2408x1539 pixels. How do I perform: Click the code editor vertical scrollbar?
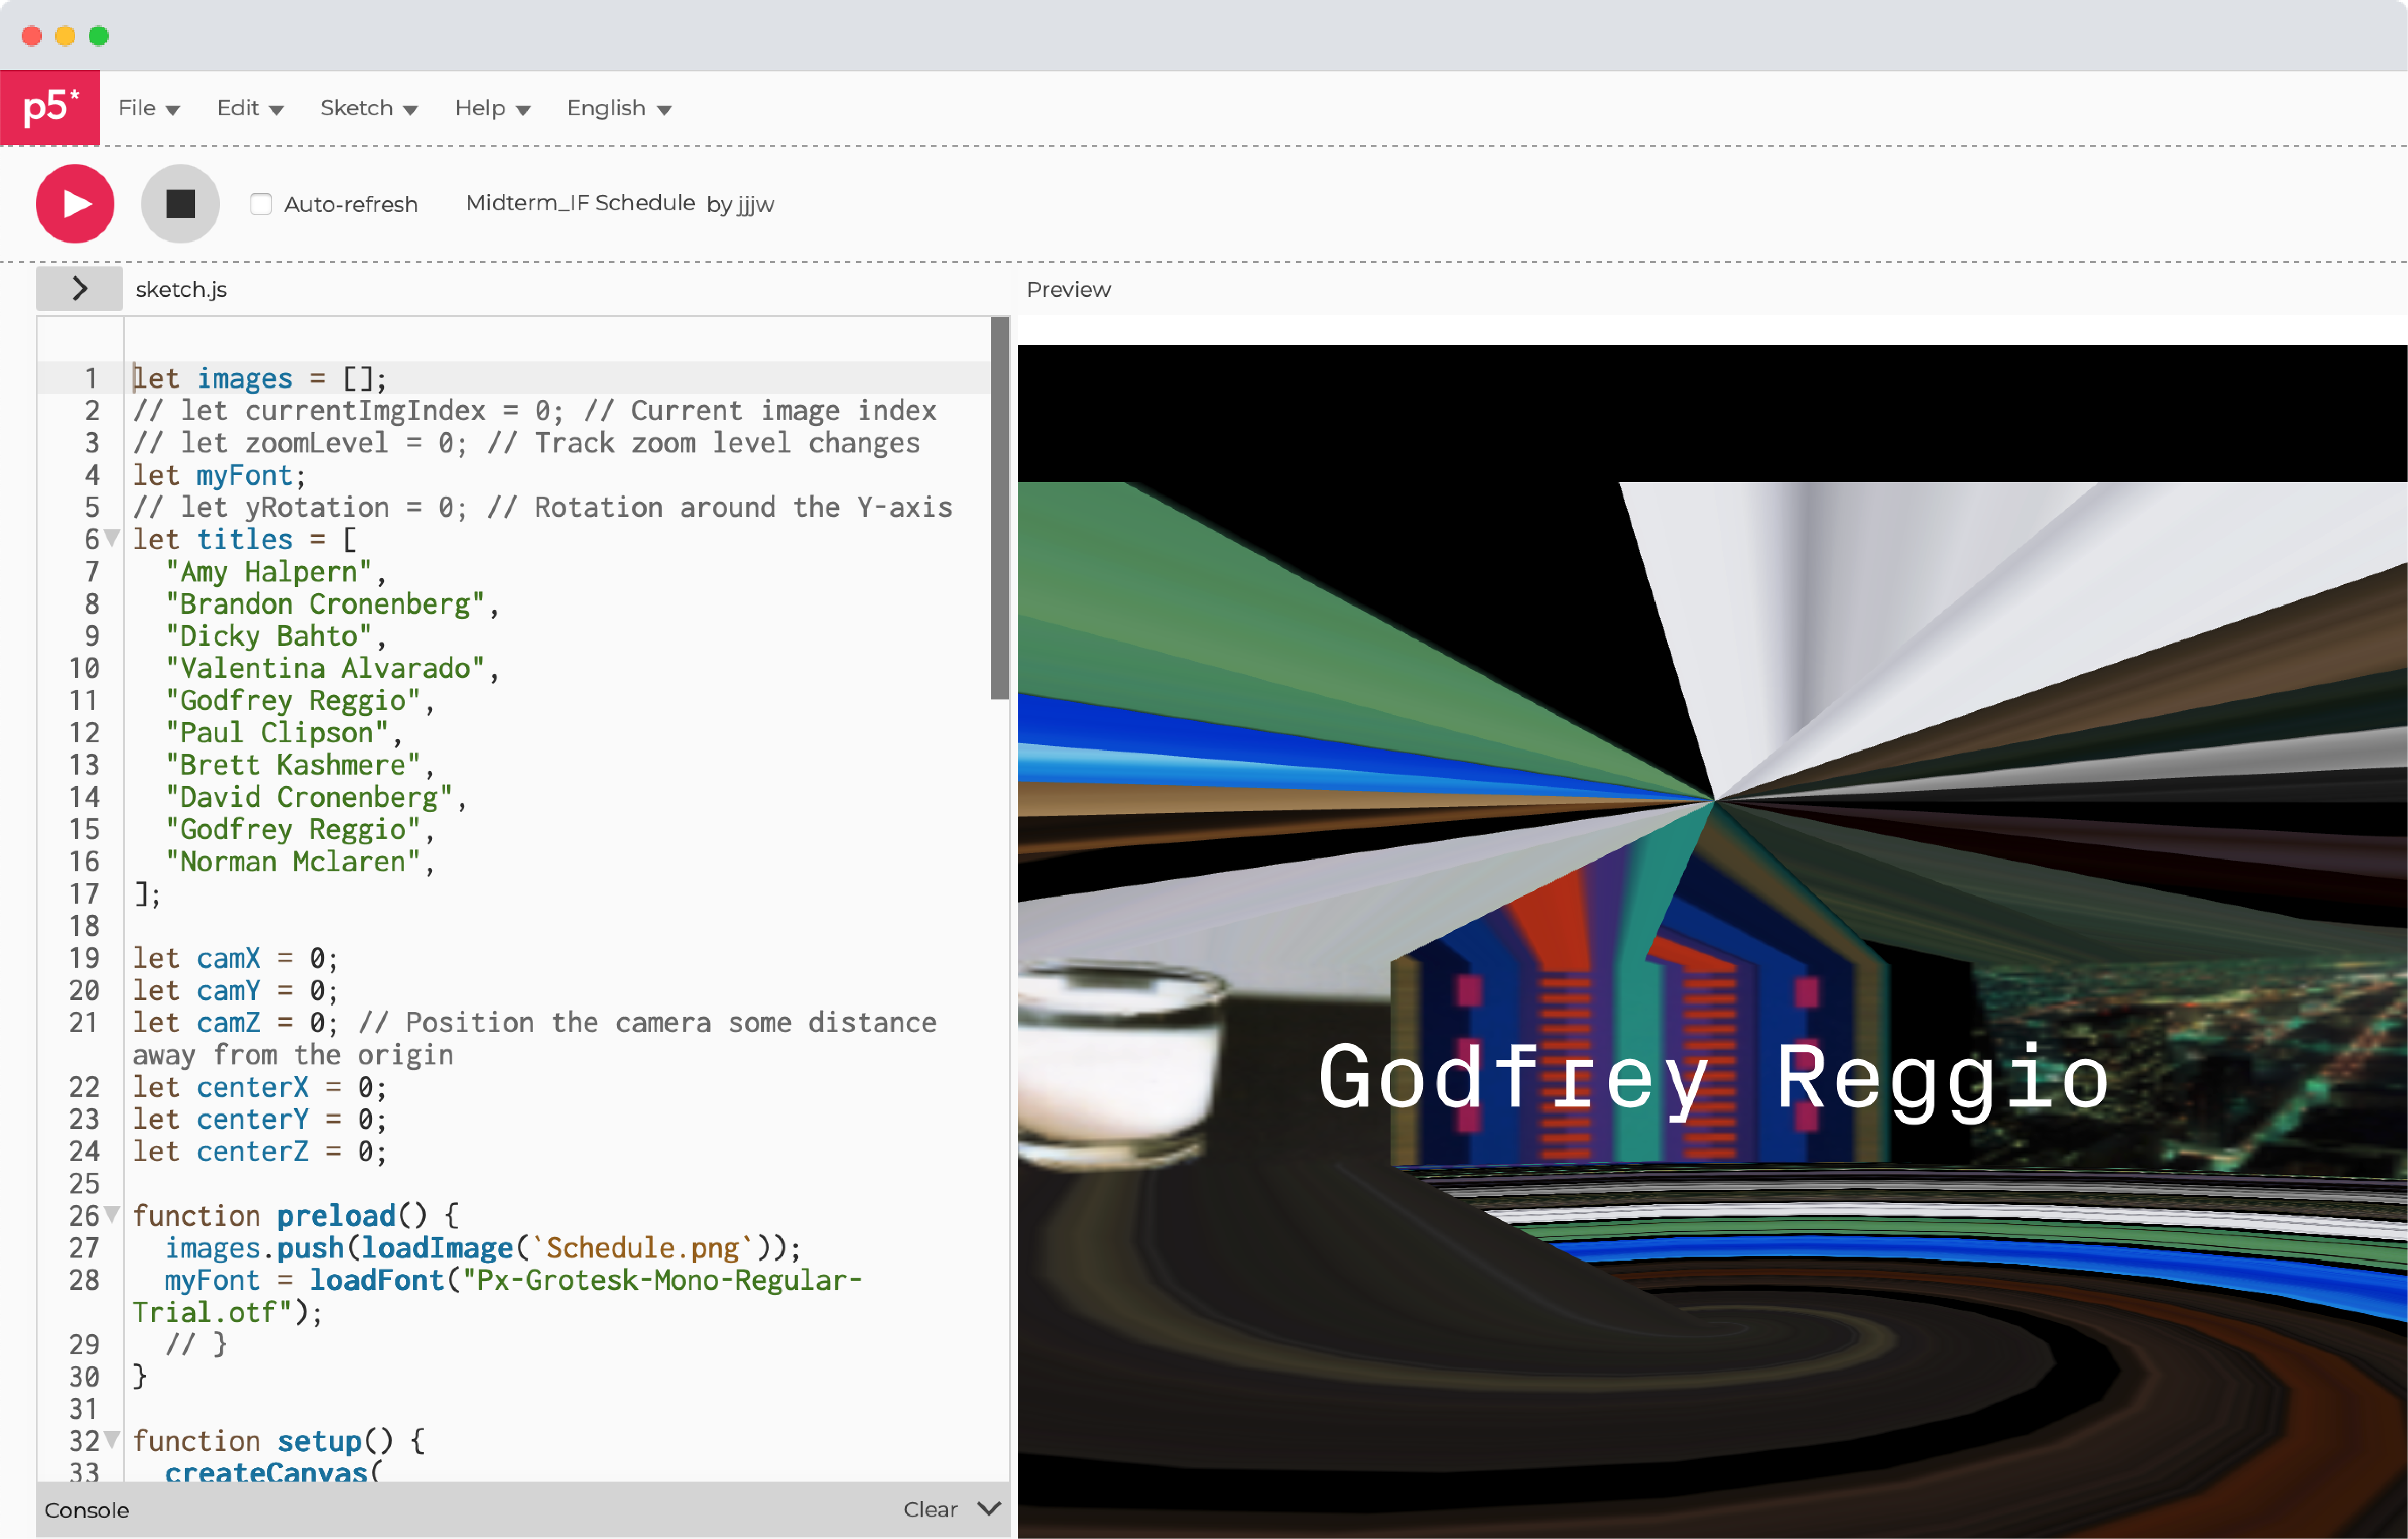(999, 509)
